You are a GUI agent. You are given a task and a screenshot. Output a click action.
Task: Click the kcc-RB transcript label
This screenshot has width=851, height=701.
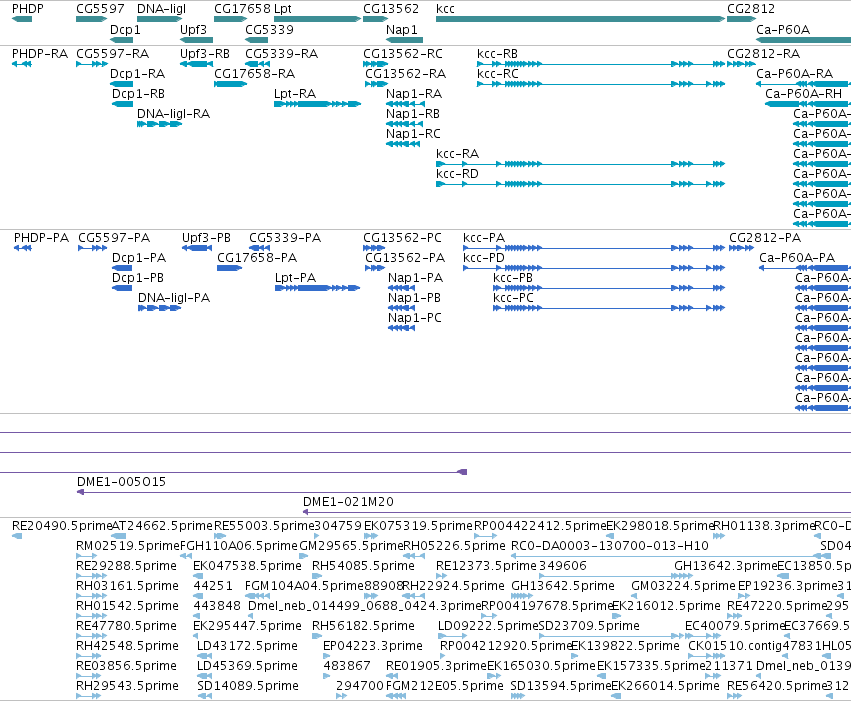click(497, 54)
